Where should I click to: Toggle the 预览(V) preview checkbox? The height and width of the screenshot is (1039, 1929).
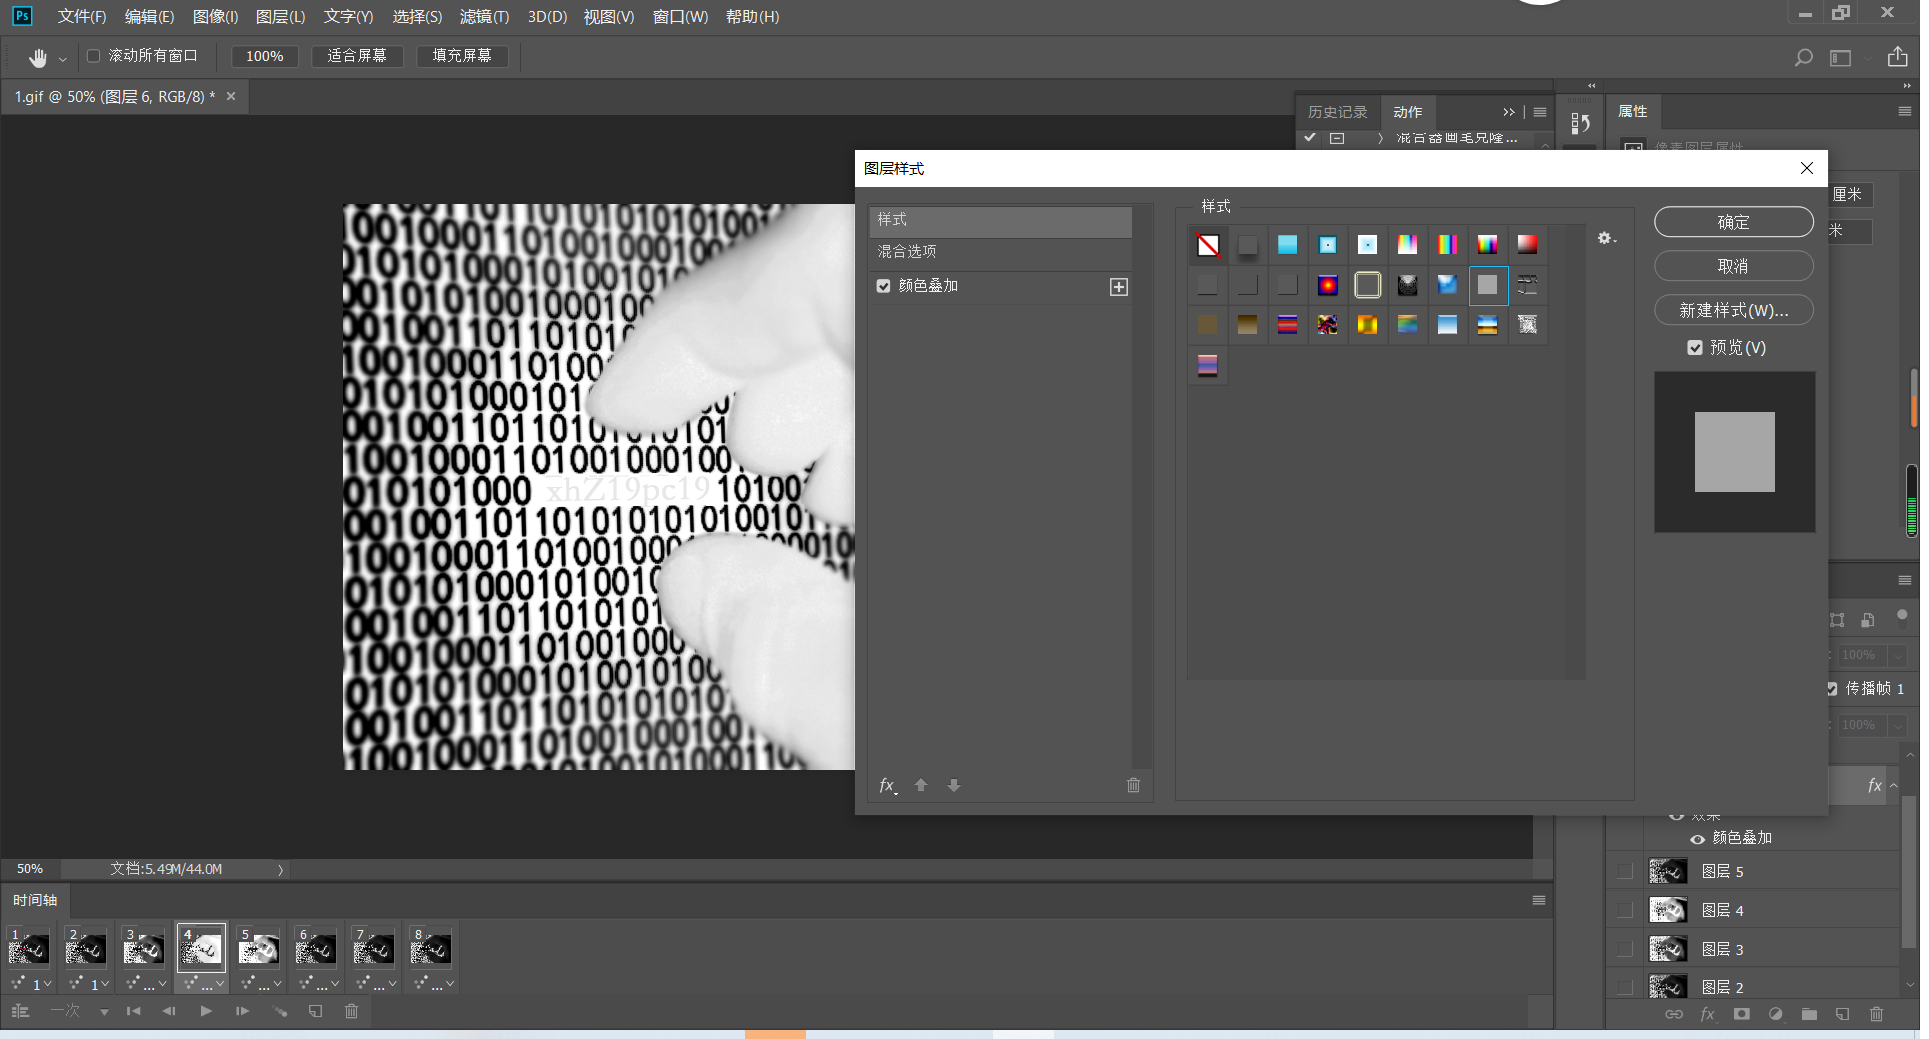click(1695, 348)
